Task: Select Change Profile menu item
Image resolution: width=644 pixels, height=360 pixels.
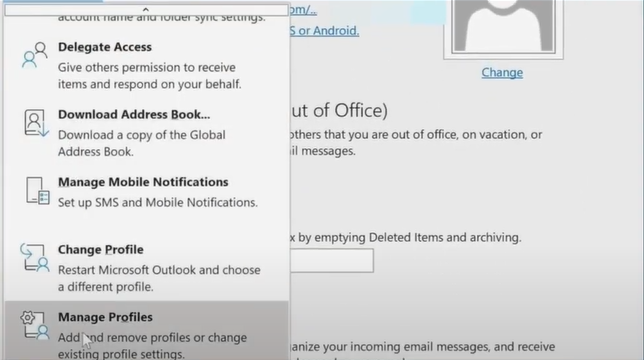Action: coord(147,268)
